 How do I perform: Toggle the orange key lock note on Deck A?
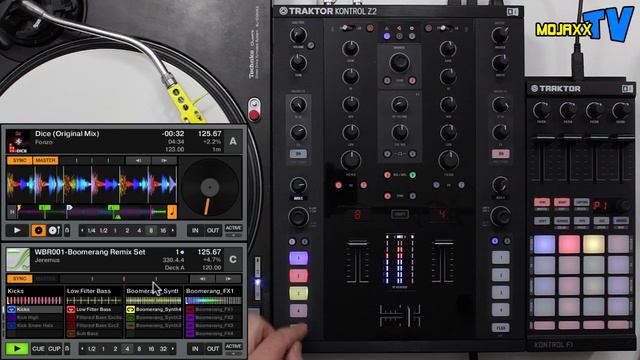click(x=172, y=212)
